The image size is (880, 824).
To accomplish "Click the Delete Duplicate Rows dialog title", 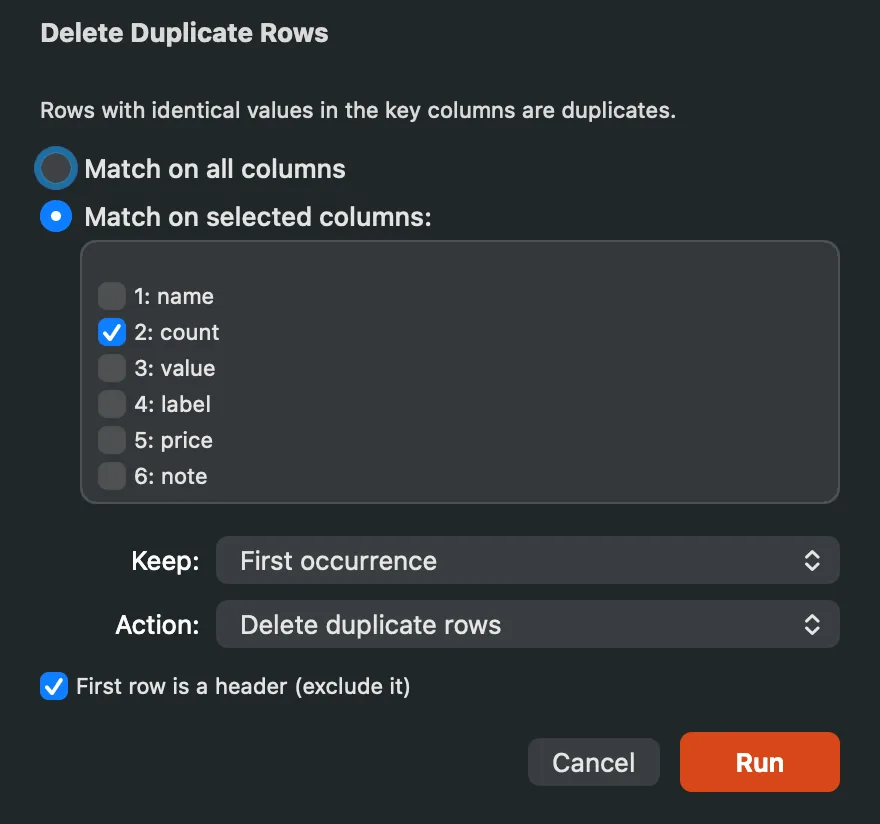I will [x=185, y=33].
